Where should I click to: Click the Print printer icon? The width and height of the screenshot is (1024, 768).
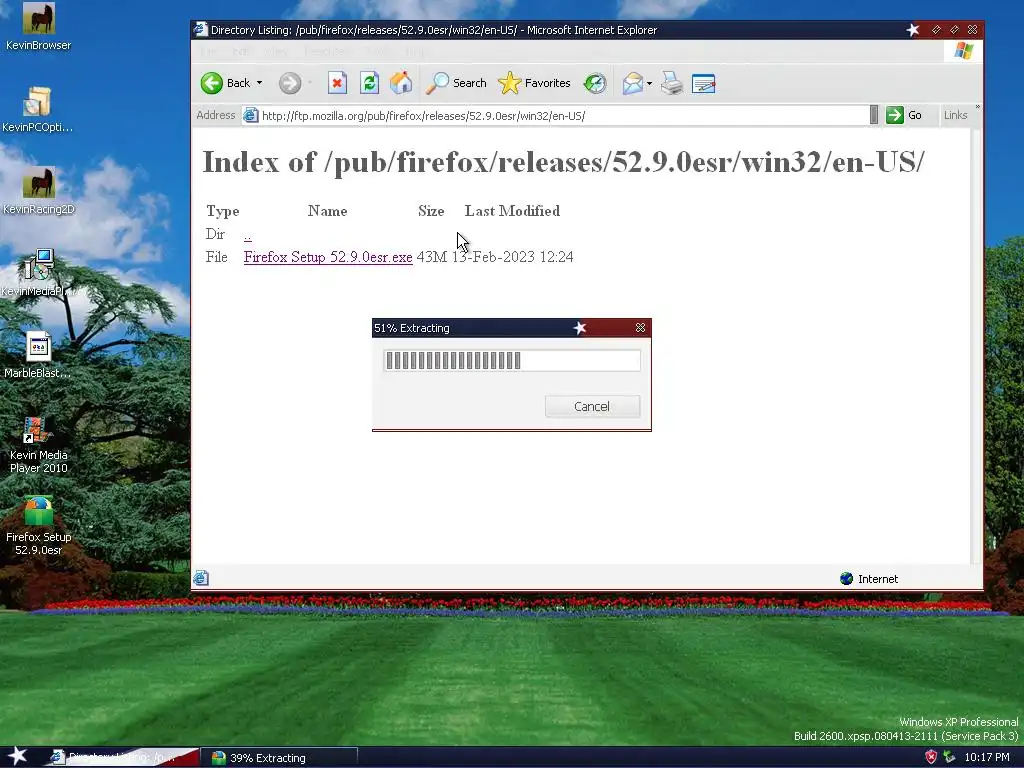pyautogui.click(x=671, y=83)
